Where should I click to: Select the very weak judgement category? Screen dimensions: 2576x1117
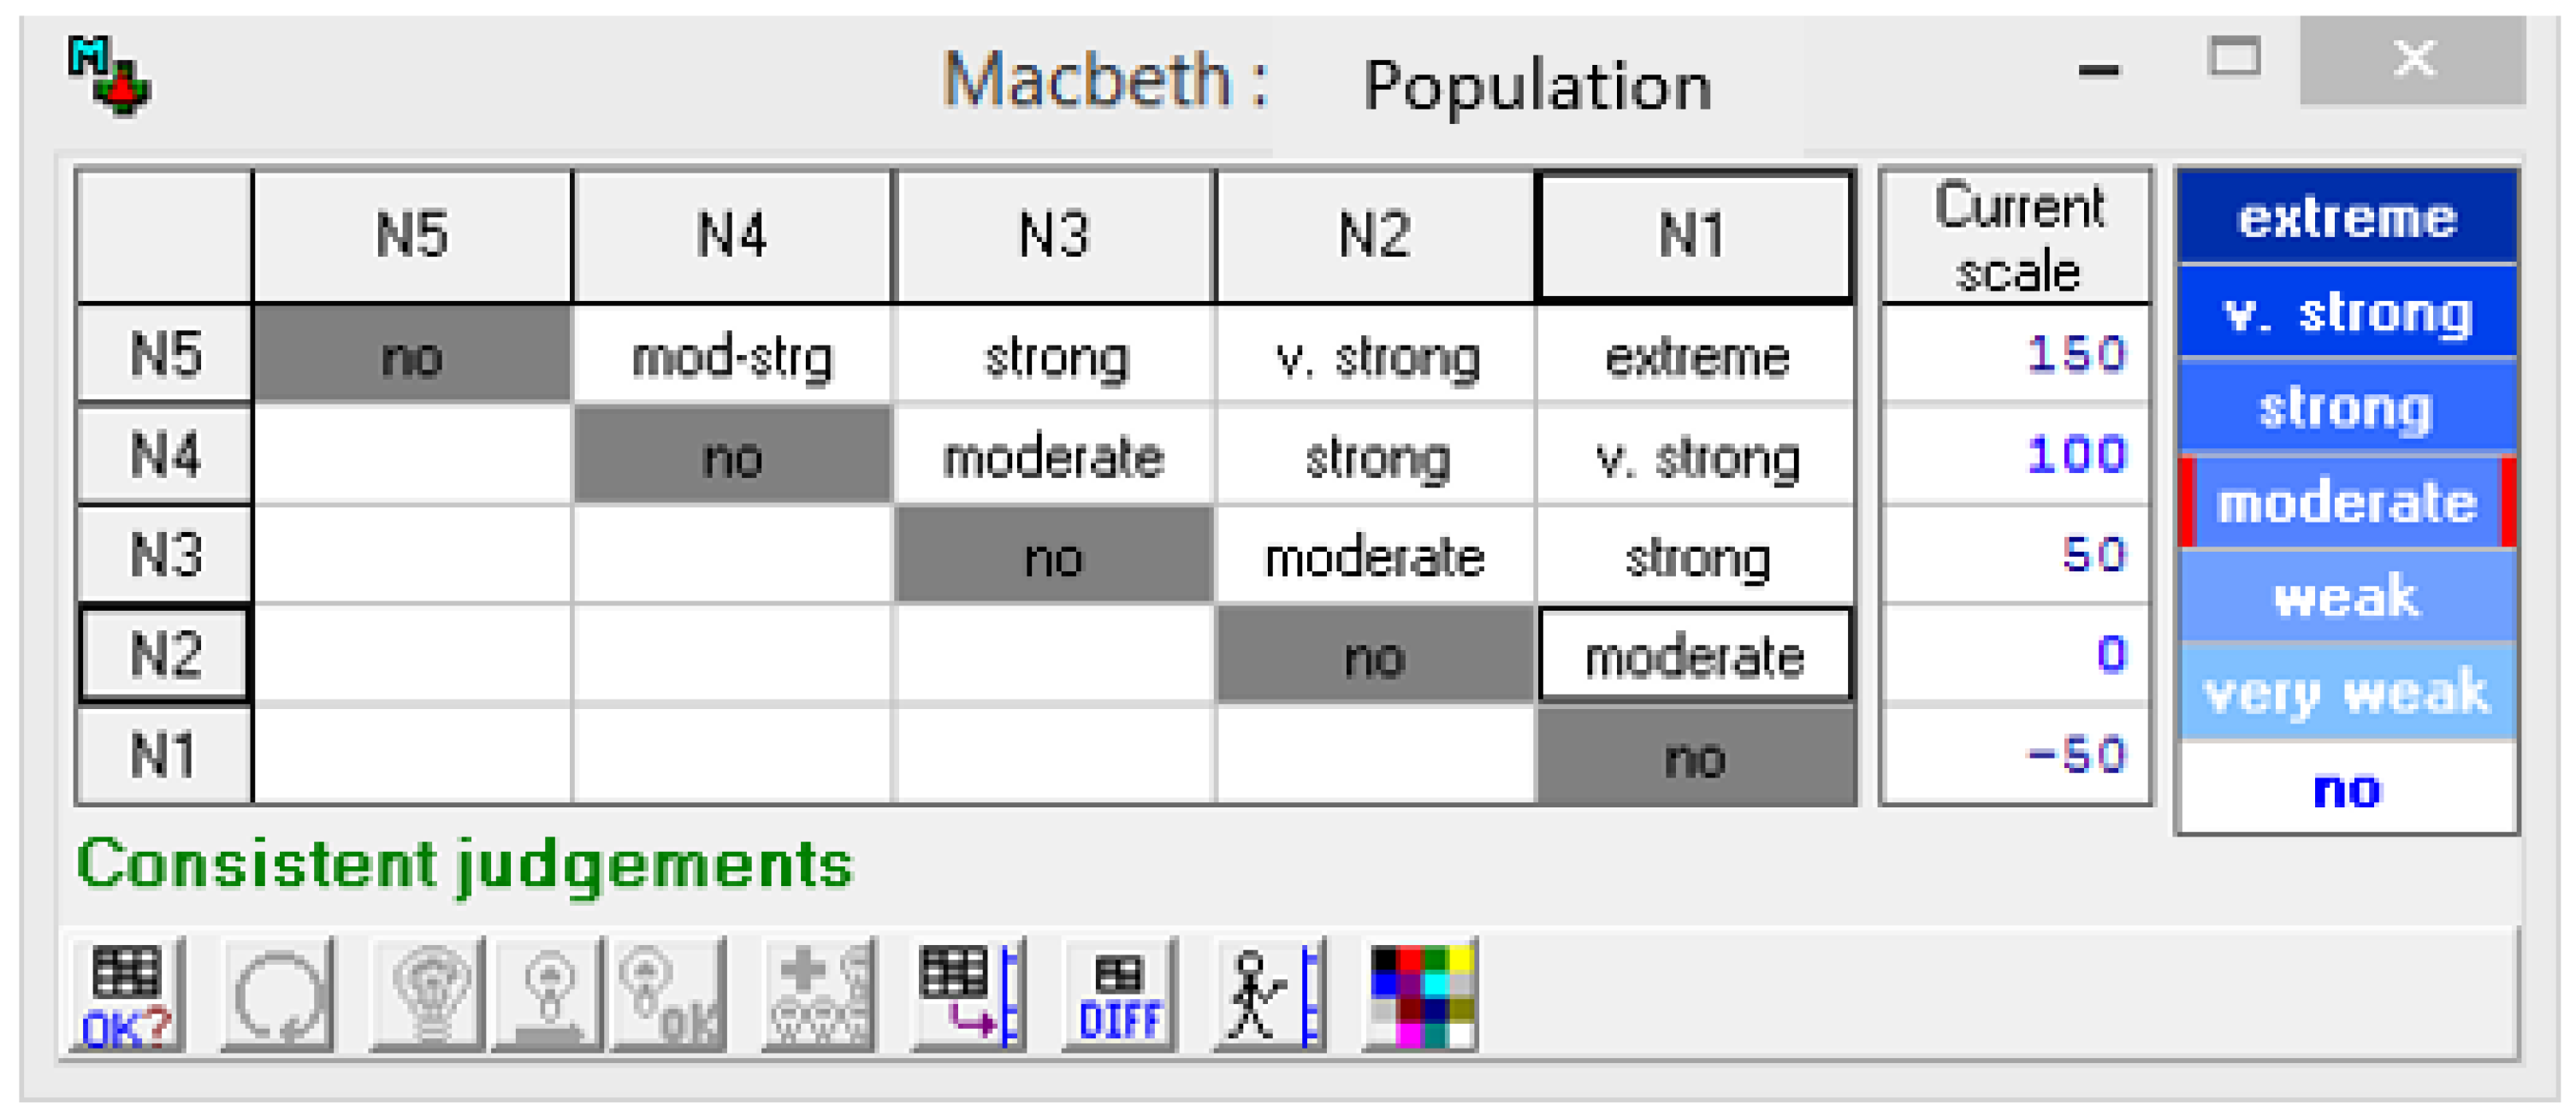2347,692
